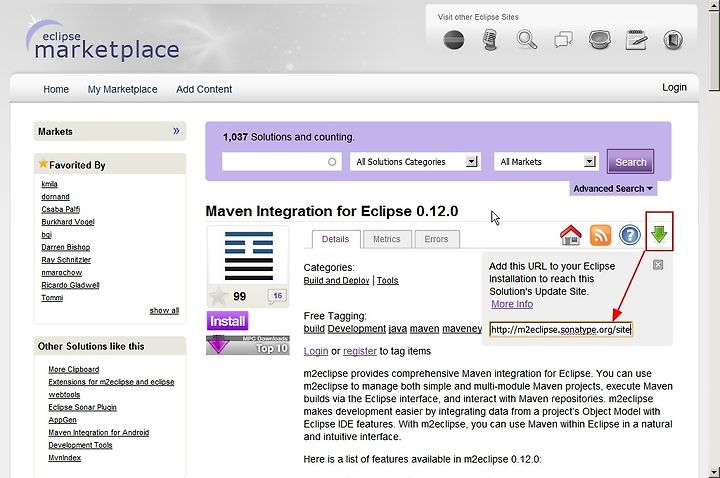Open My Marketplace in navigation bar
Viewport: 720px width, 478px height.
click(123, 89)
